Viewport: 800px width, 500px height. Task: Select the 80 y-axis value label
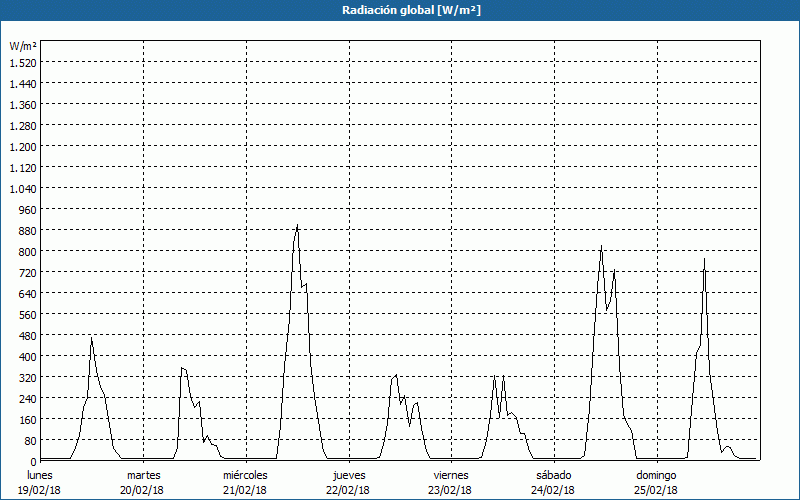click(x=30, y=440)
